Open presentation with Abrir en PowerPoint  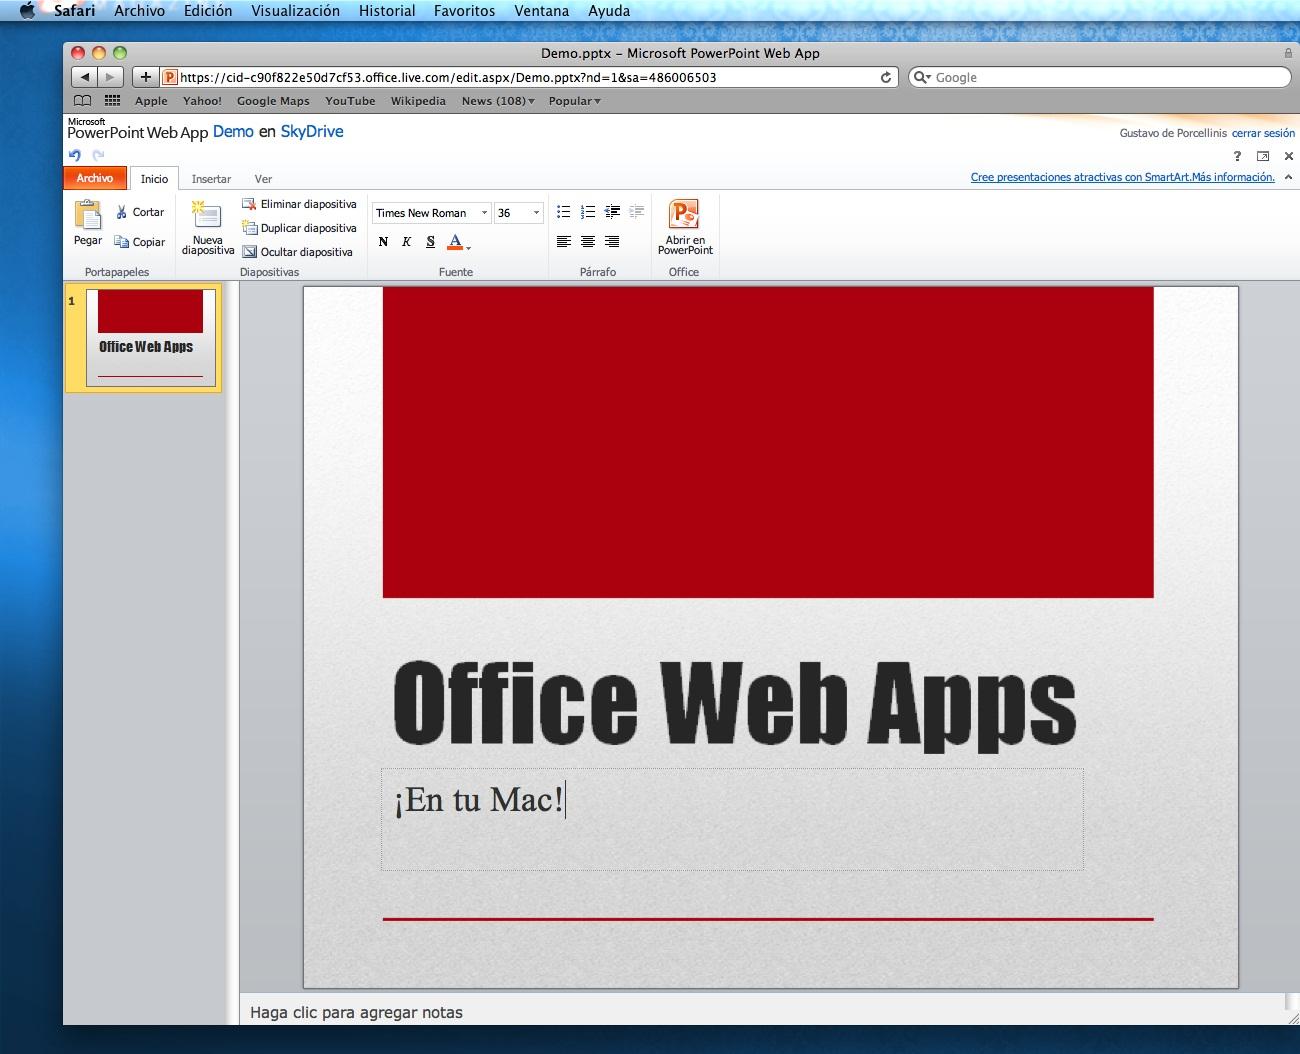click(685, 227)
